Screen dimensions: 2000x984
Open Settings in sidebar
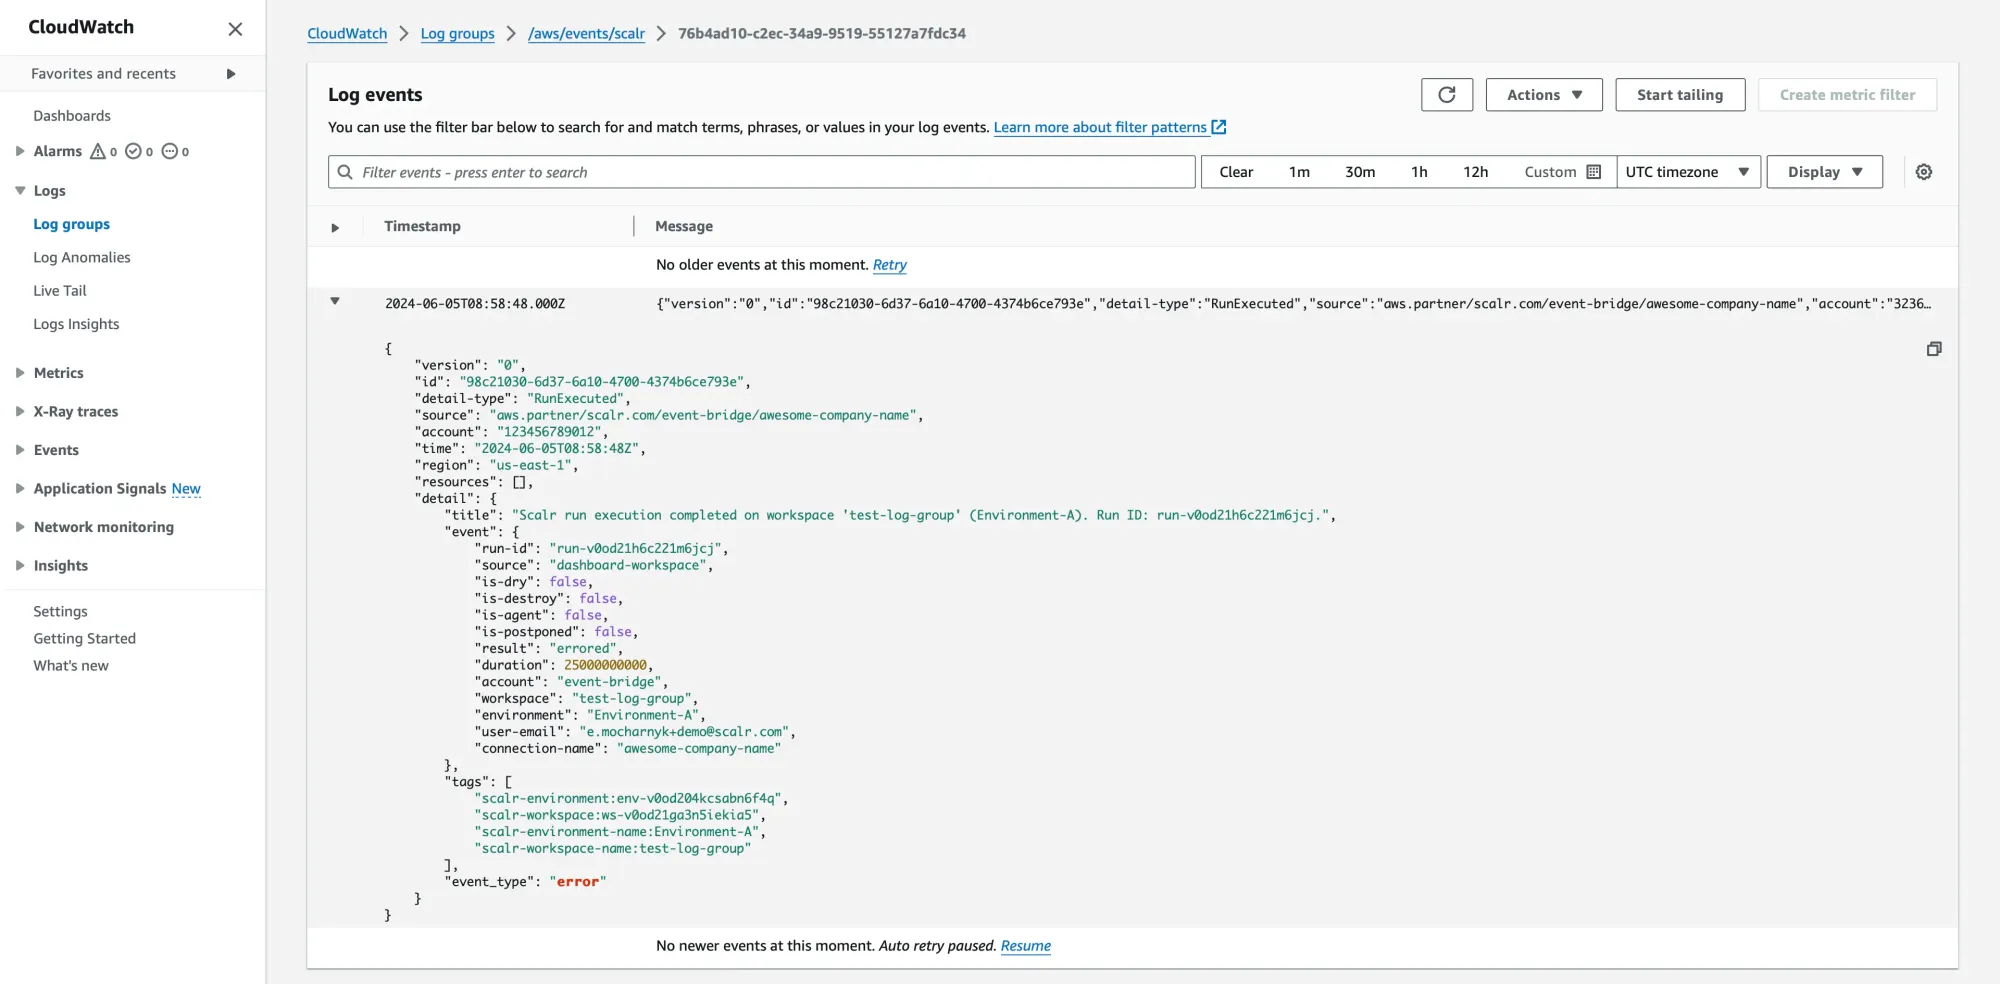[60, 611]
